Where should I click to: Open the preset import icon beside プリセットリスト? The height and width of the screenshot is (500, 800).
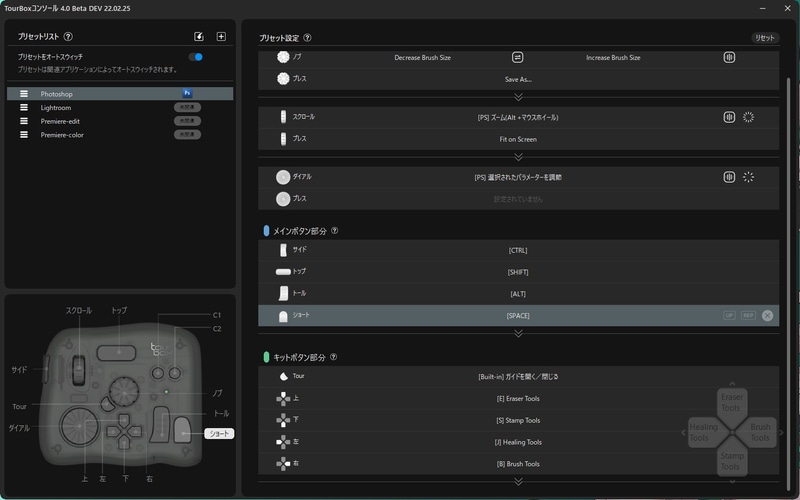(x=199, y=36)
